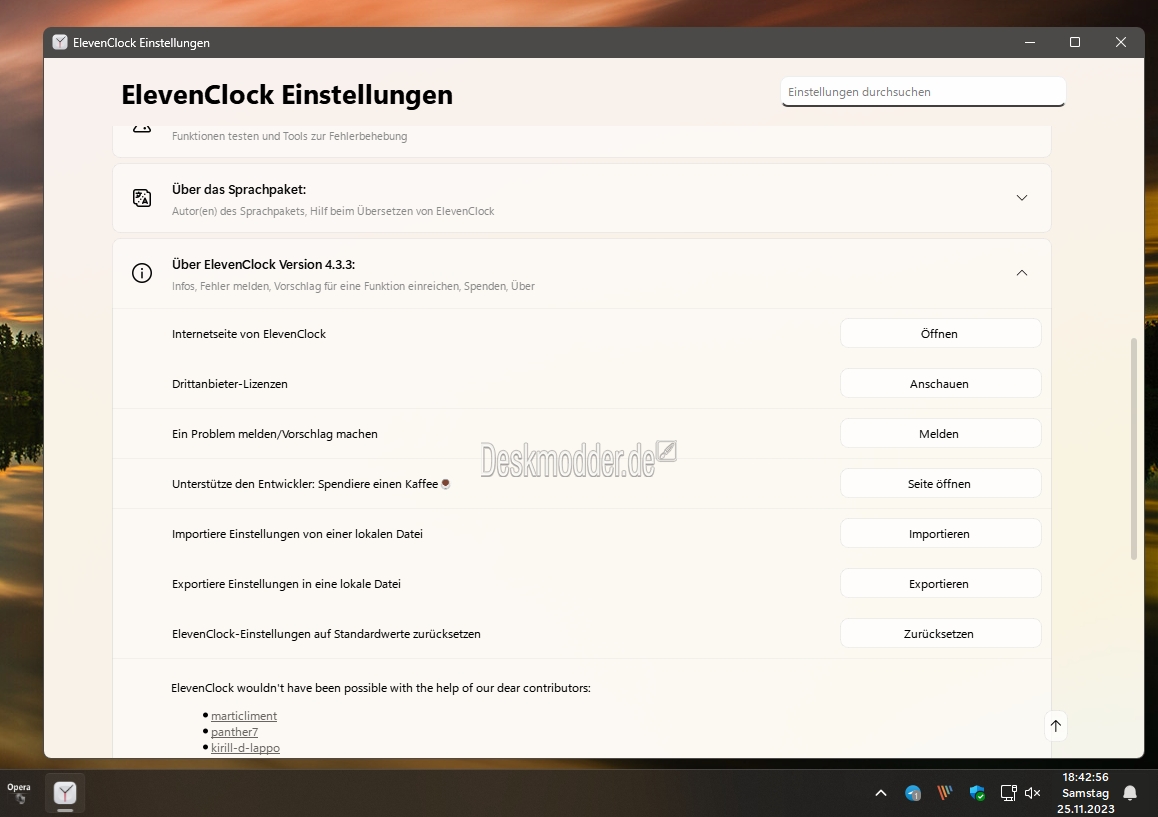Viewport: 1158px width, 817px height.
Task: View third-party licenses via Anschauen button
Action: pos(940,384)
